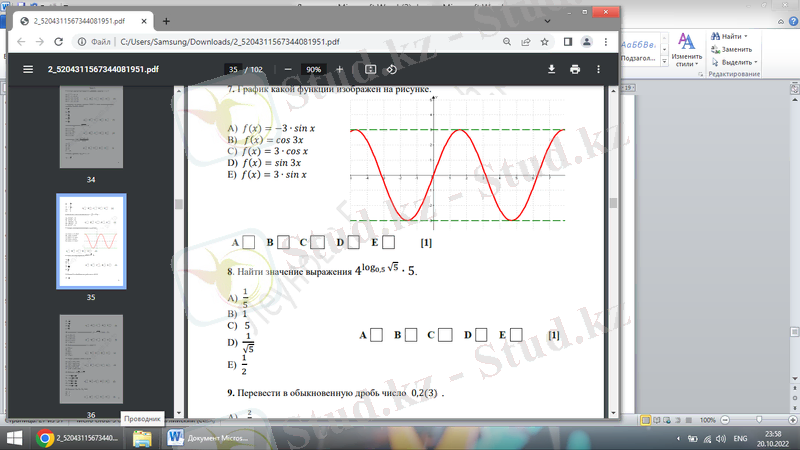Download the PDF file
Image resolution: width=800 pixels, height=450 pixels.
pos(551,69)
